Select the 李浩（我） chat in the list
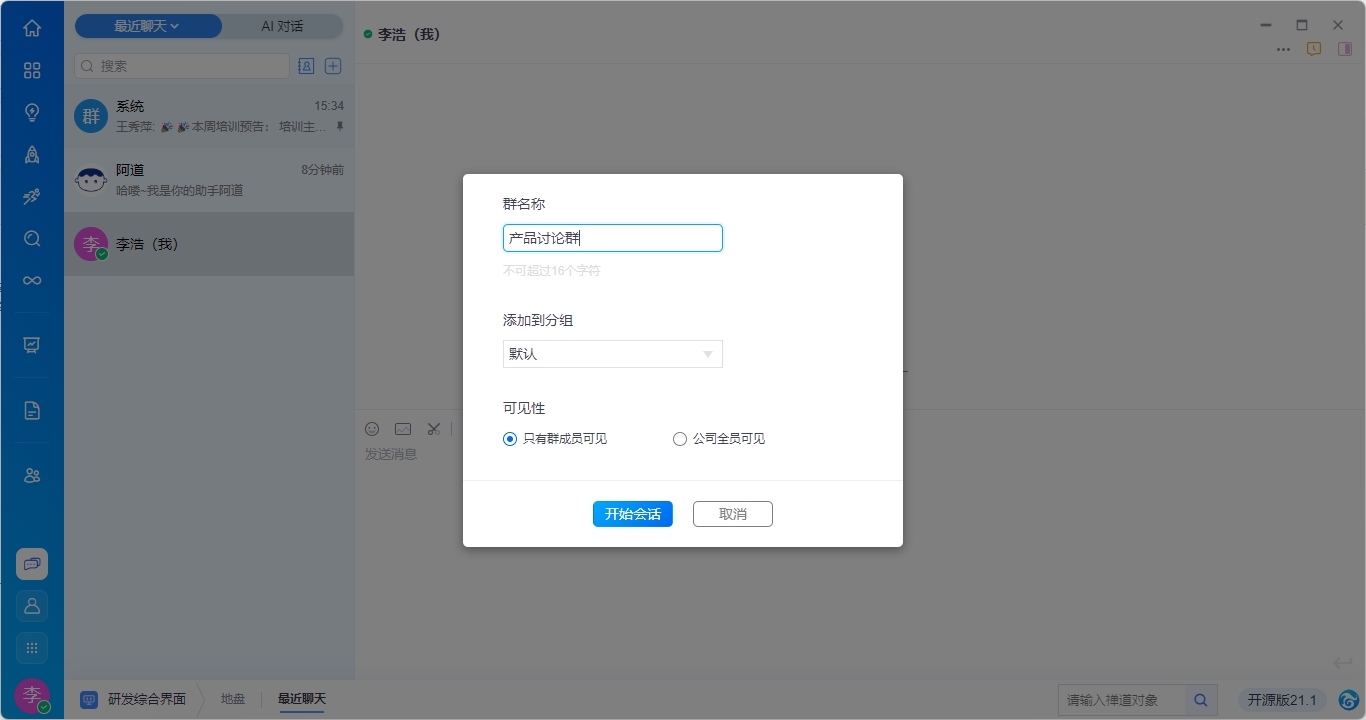This screenshot has height=720, width=1366. (x=209, y=244)
